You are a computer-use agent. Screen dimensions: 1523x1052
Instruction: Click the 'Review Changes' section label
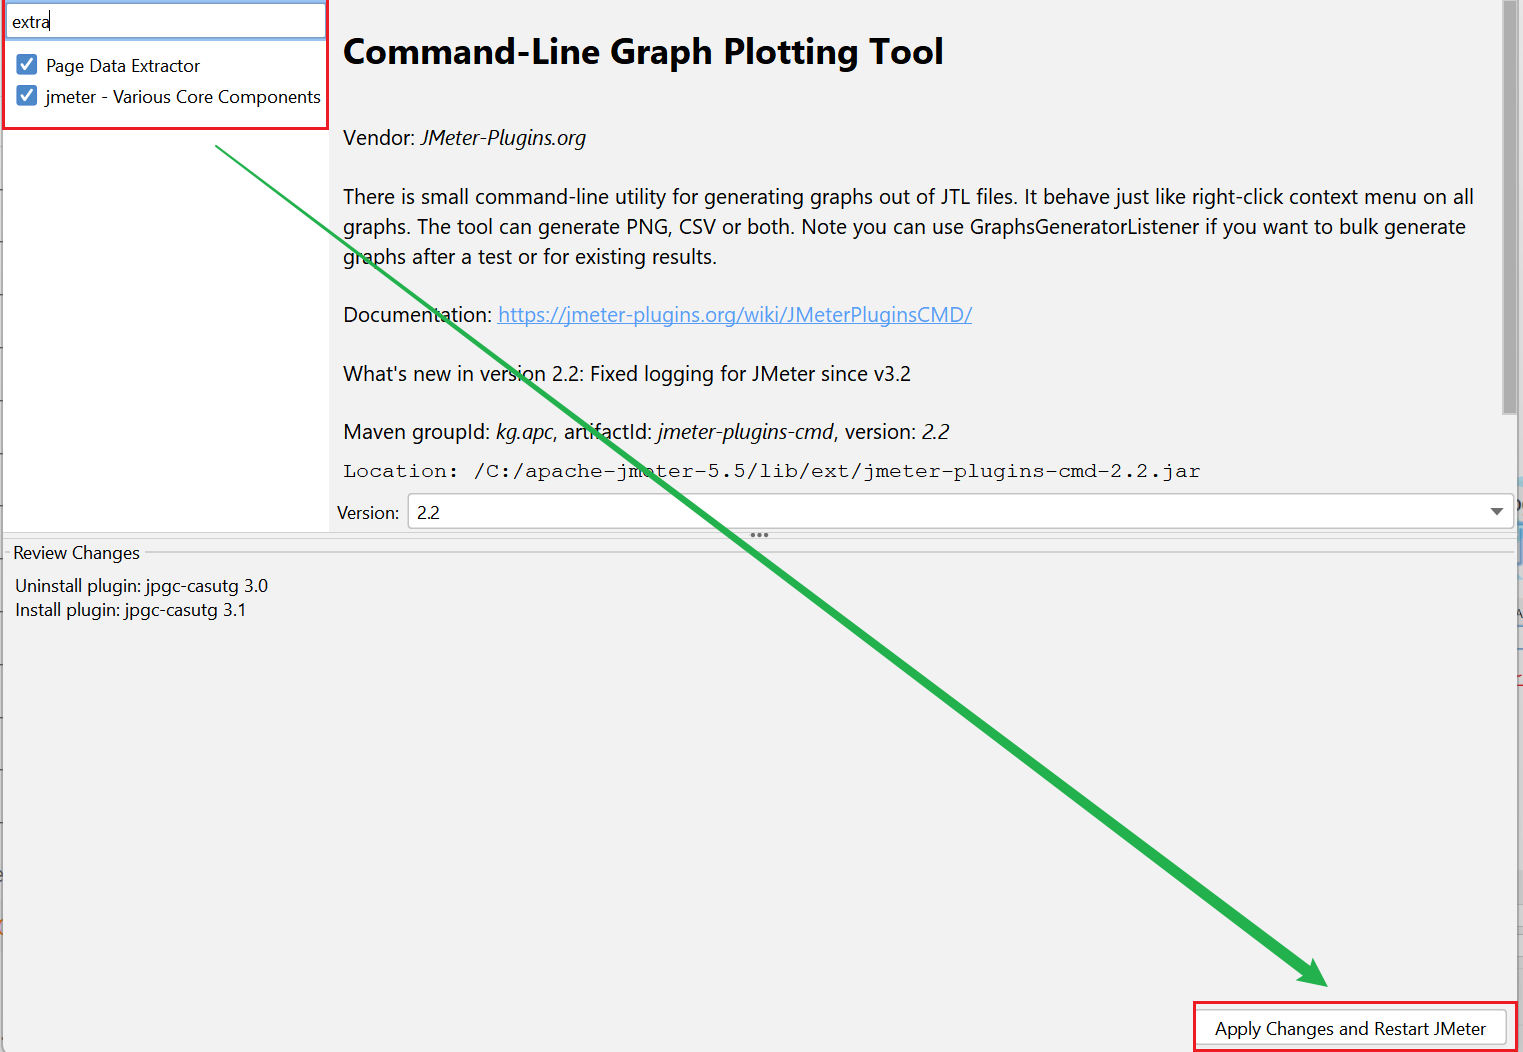(77, 553)
